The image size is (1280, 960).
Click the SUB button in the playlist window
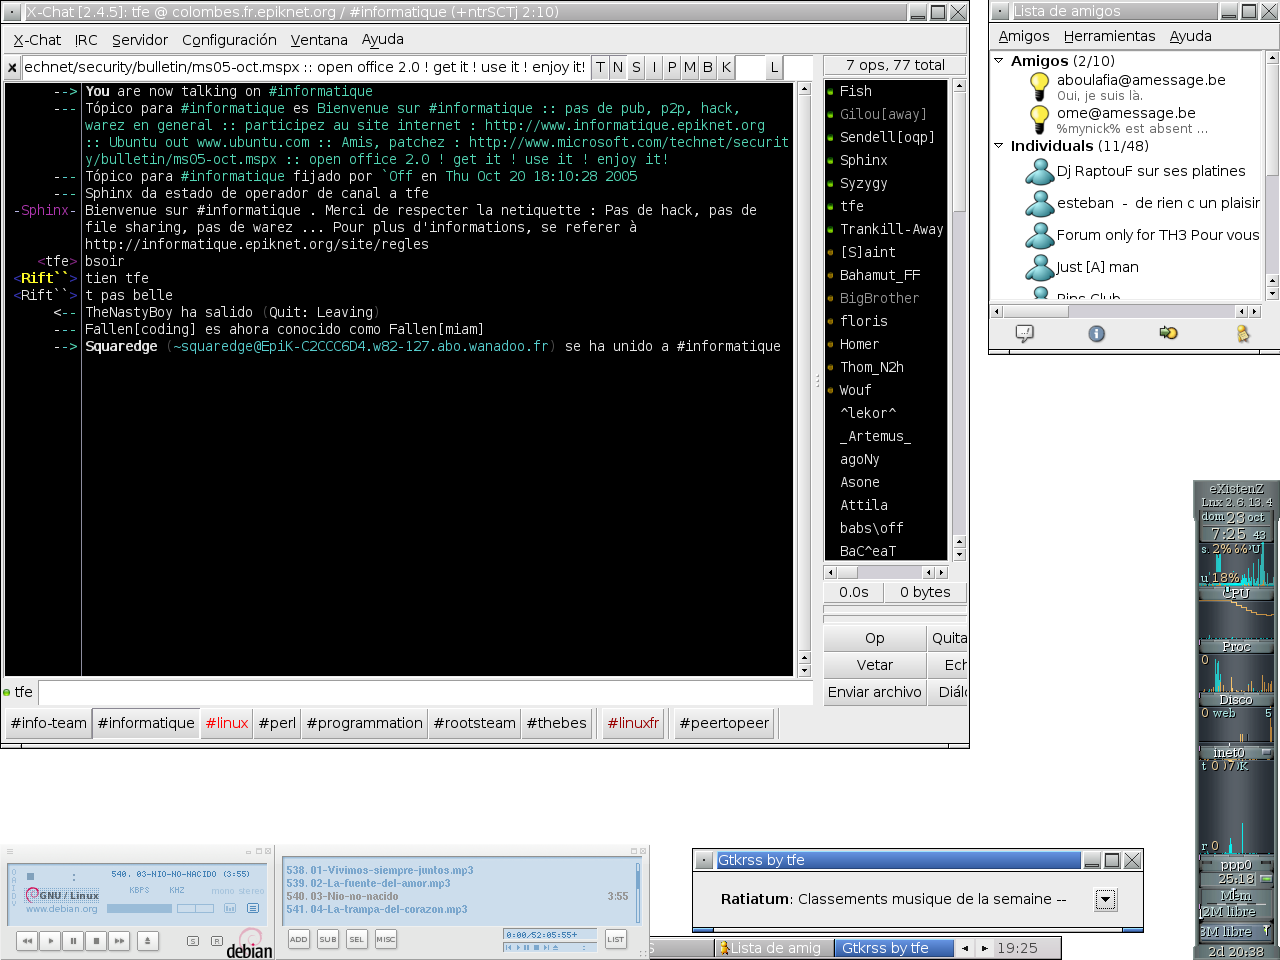(x=328, y=939)
